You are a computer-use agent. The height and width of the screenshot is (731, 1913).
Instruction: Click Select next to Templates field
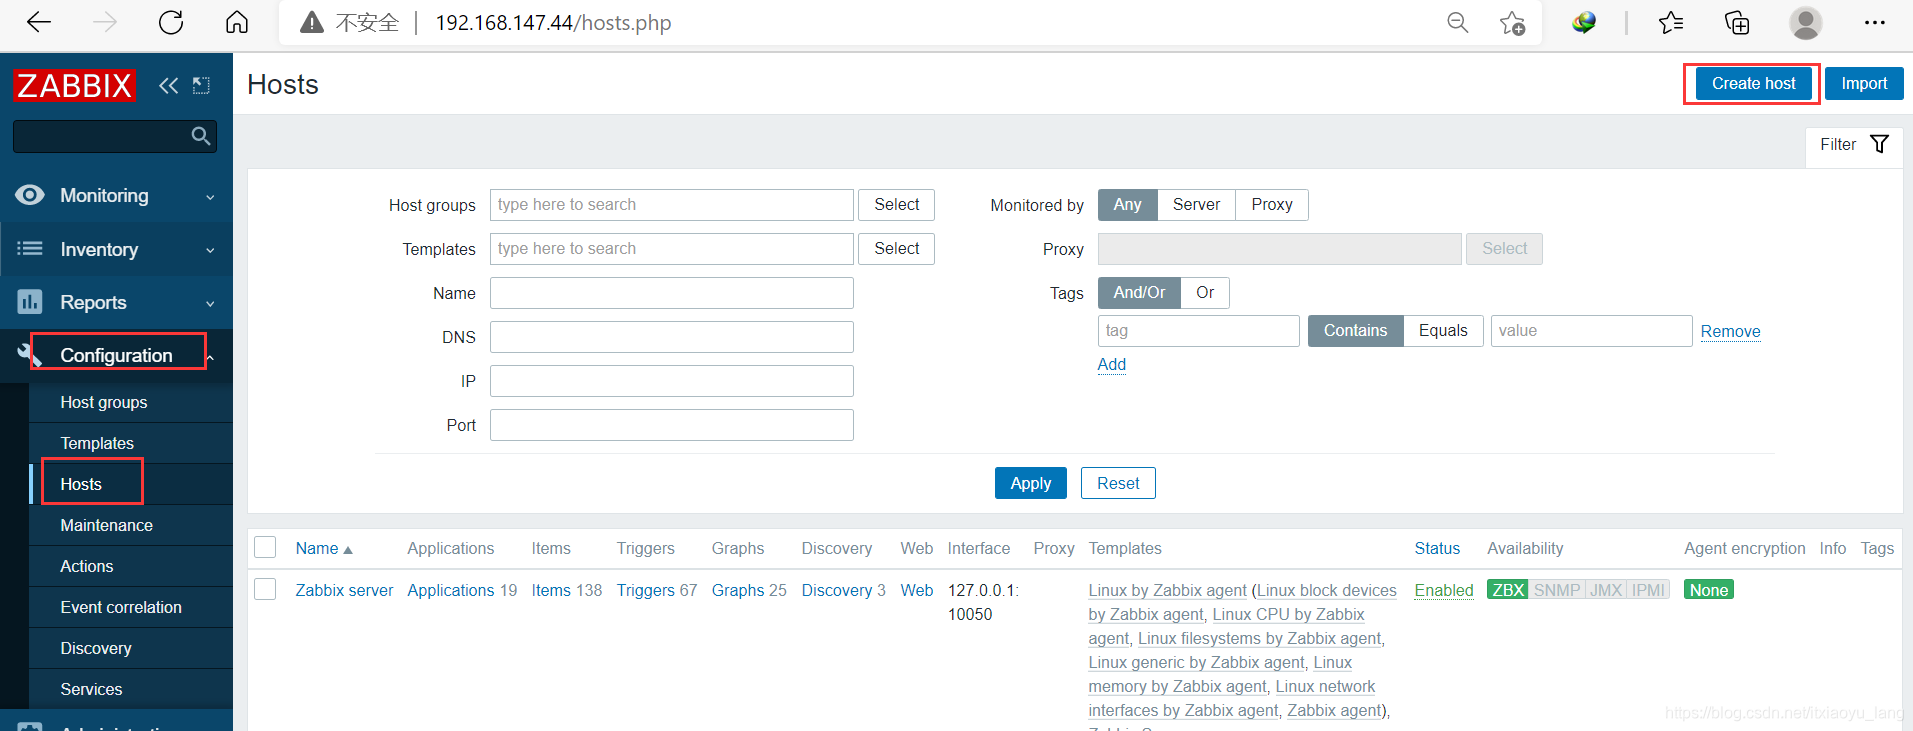[896, 248]
